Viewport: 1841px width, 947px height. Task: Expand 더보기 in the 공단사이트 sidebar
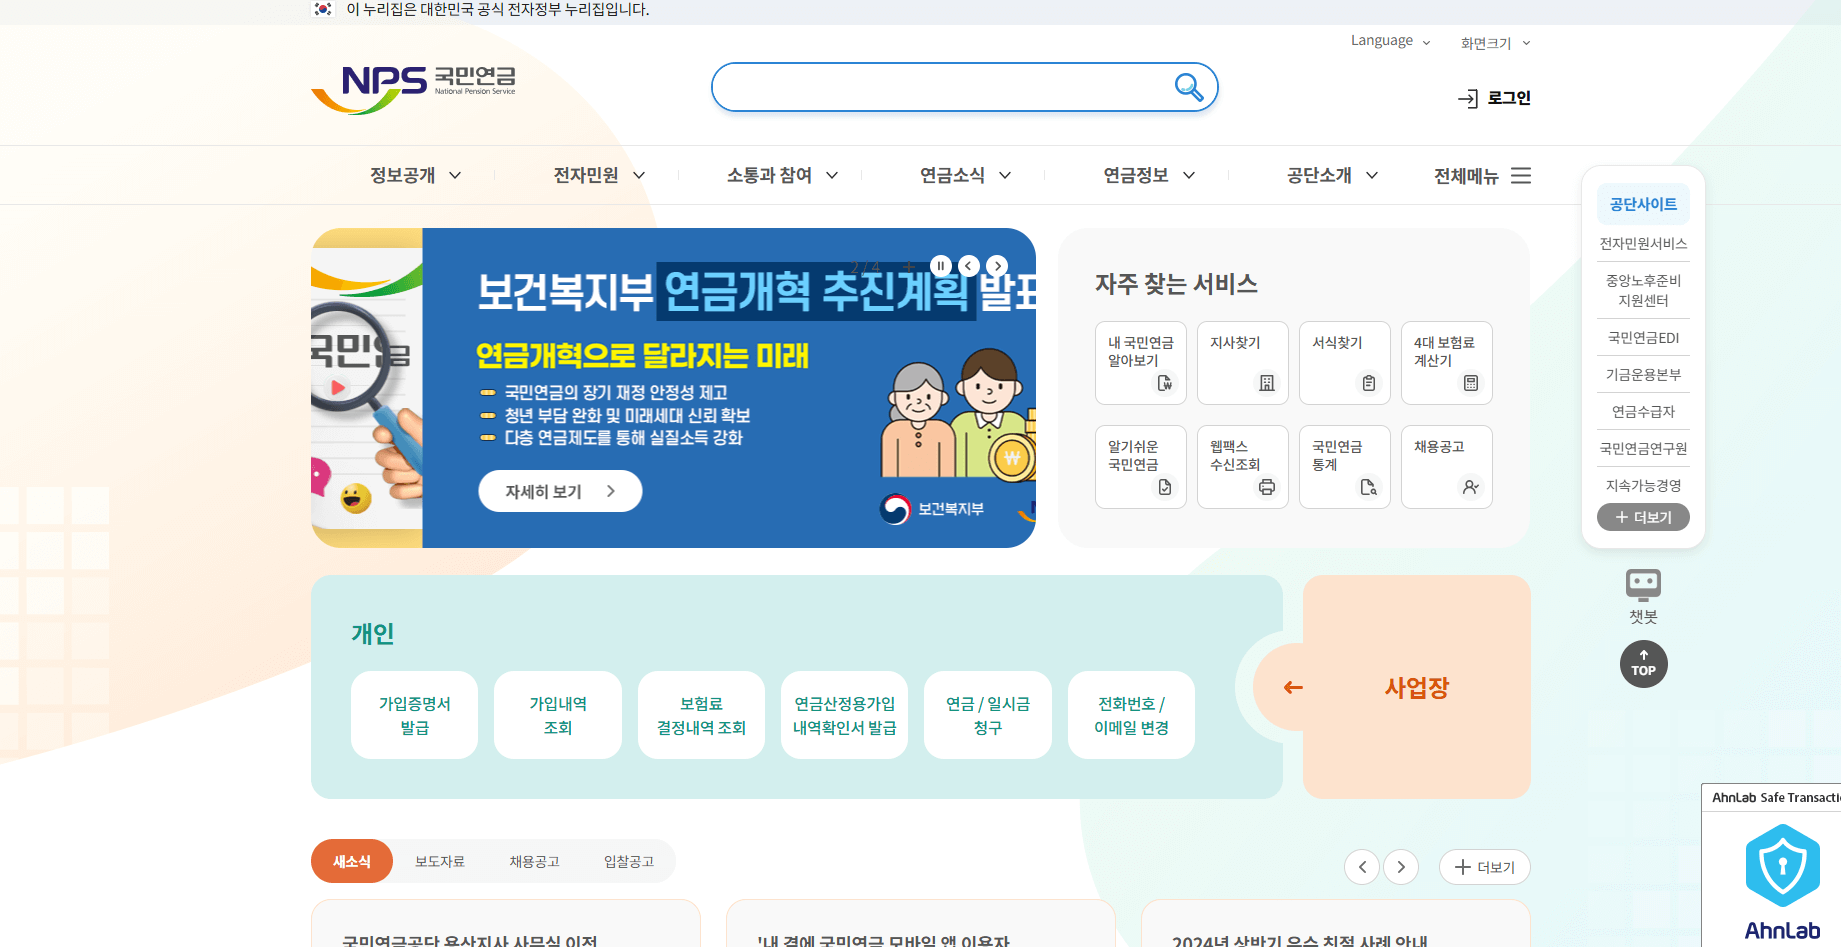(1643, 517)
